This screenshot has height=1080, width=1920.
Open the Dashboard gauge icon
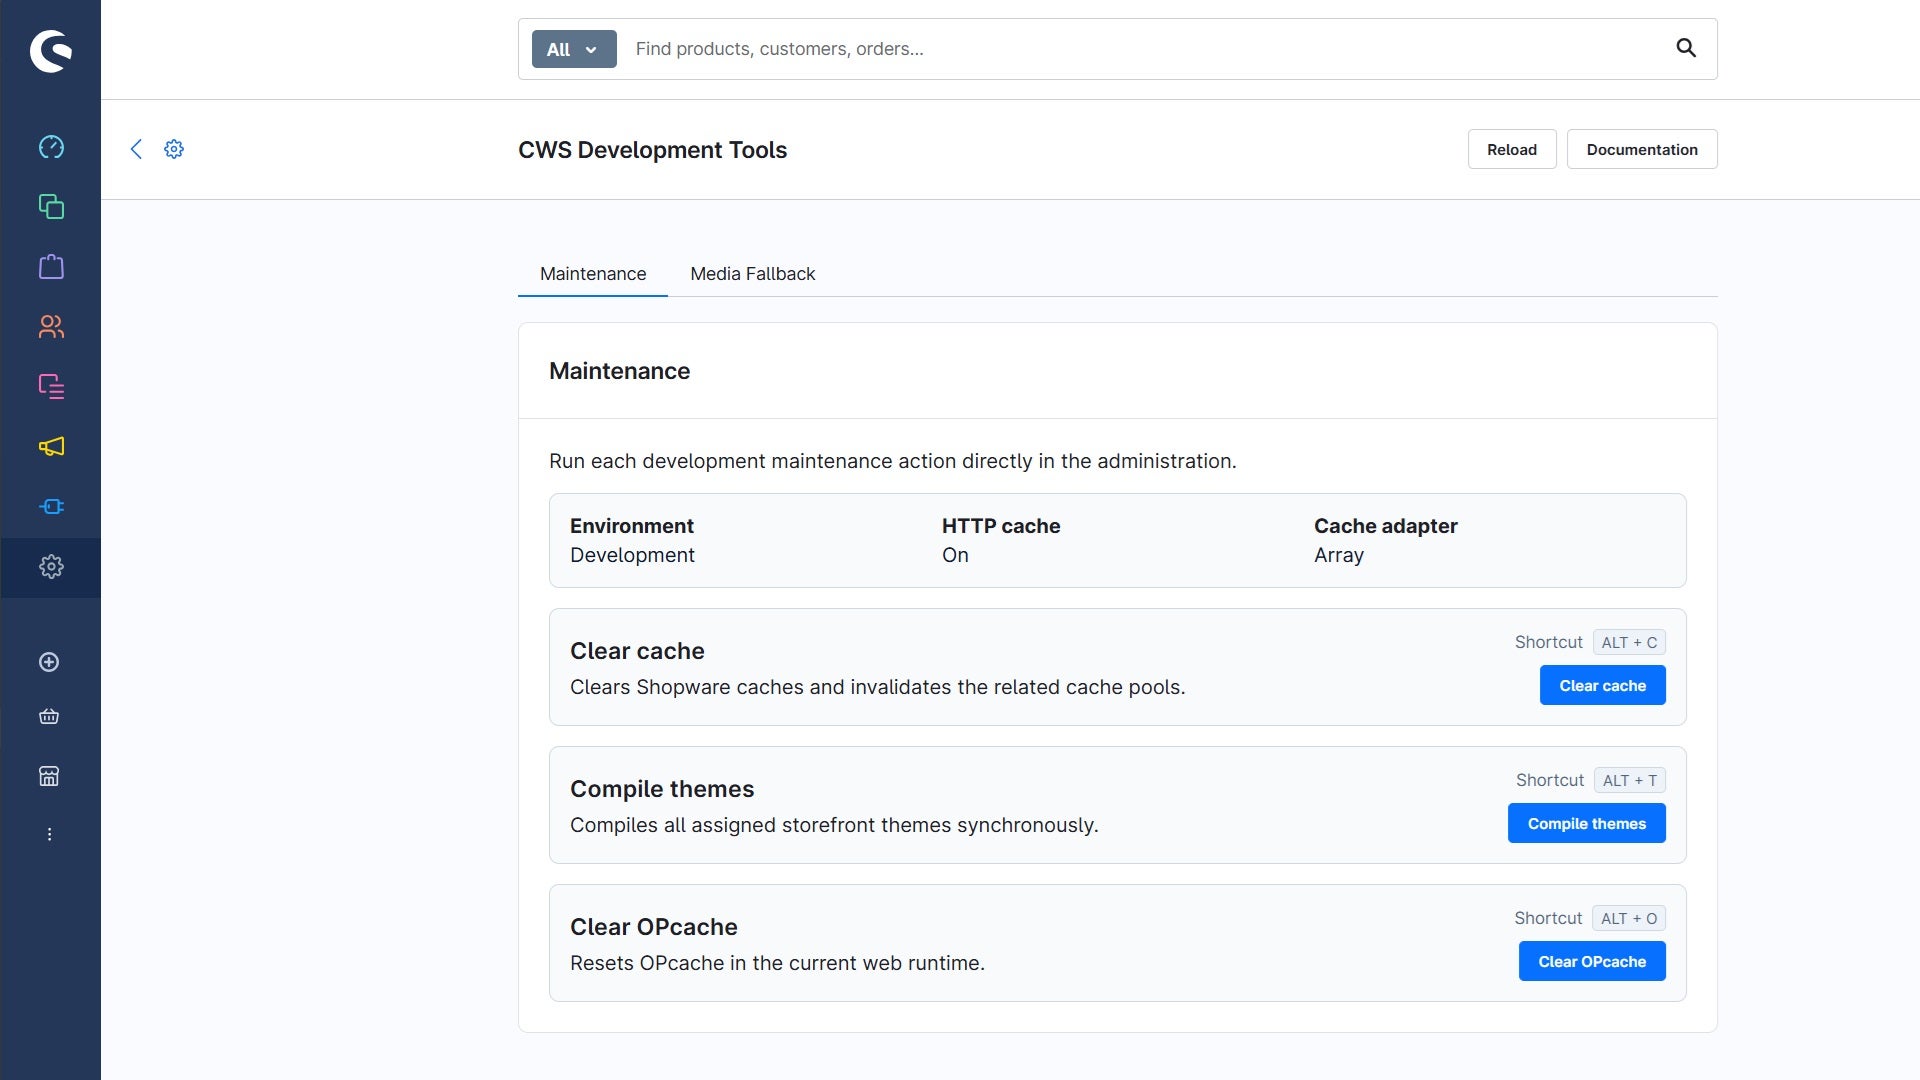click(51, 147)
